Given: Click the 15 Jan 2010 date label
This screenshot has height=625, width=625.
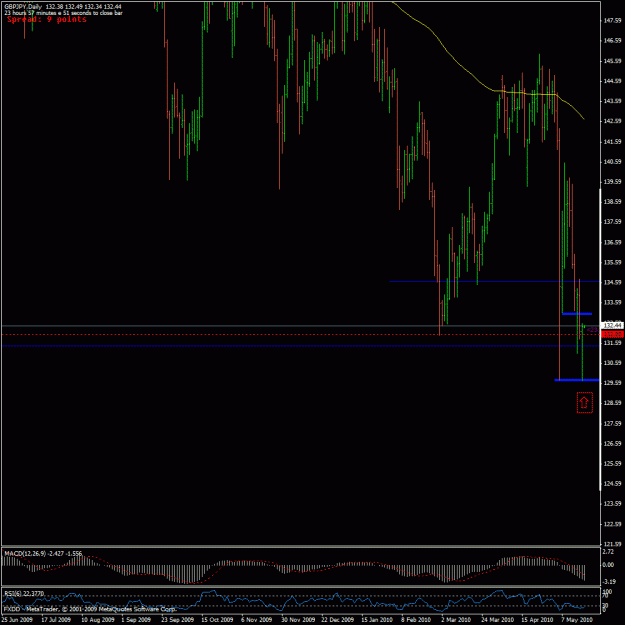Looking at the screenshot, I should pos(377,620).
